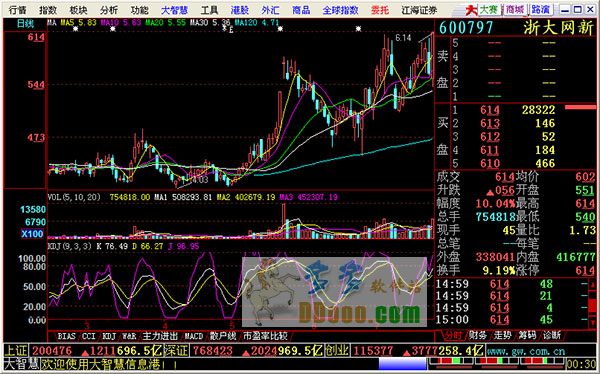Switch to the BIAS indicator tab
The height and width of the screenshot is (374, 600).
(x=66, y=336)
